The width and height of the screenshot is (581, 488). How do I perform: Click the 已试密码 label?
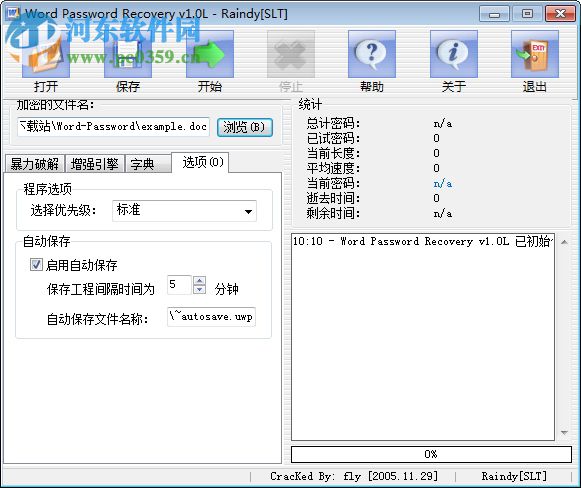[x=333, y=138]
